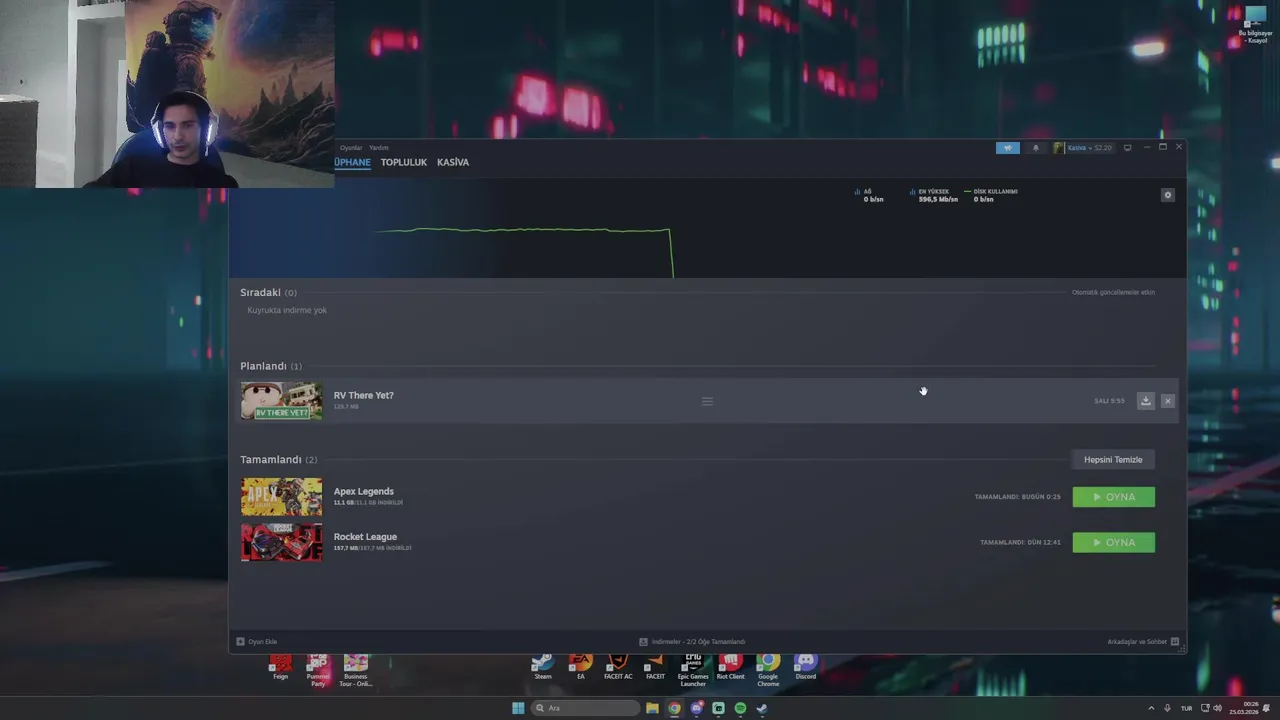Click the Apex Legends title

point(363,491)
